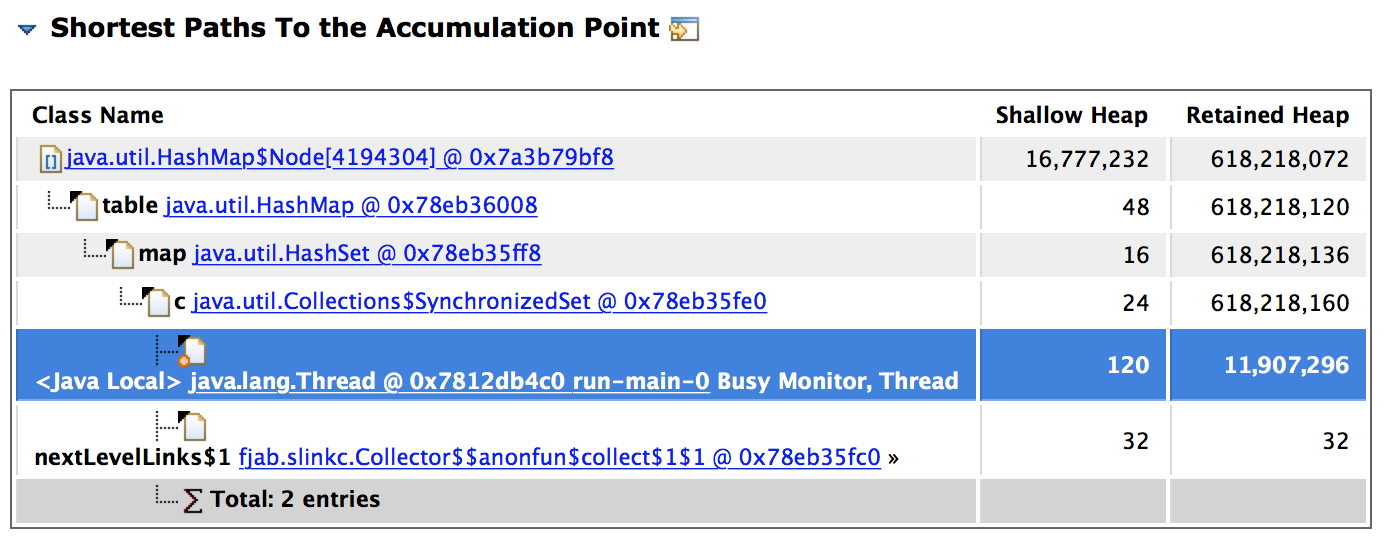
Task: Collapse the Shortest Paths section triangle
Action: click(27, 31)
